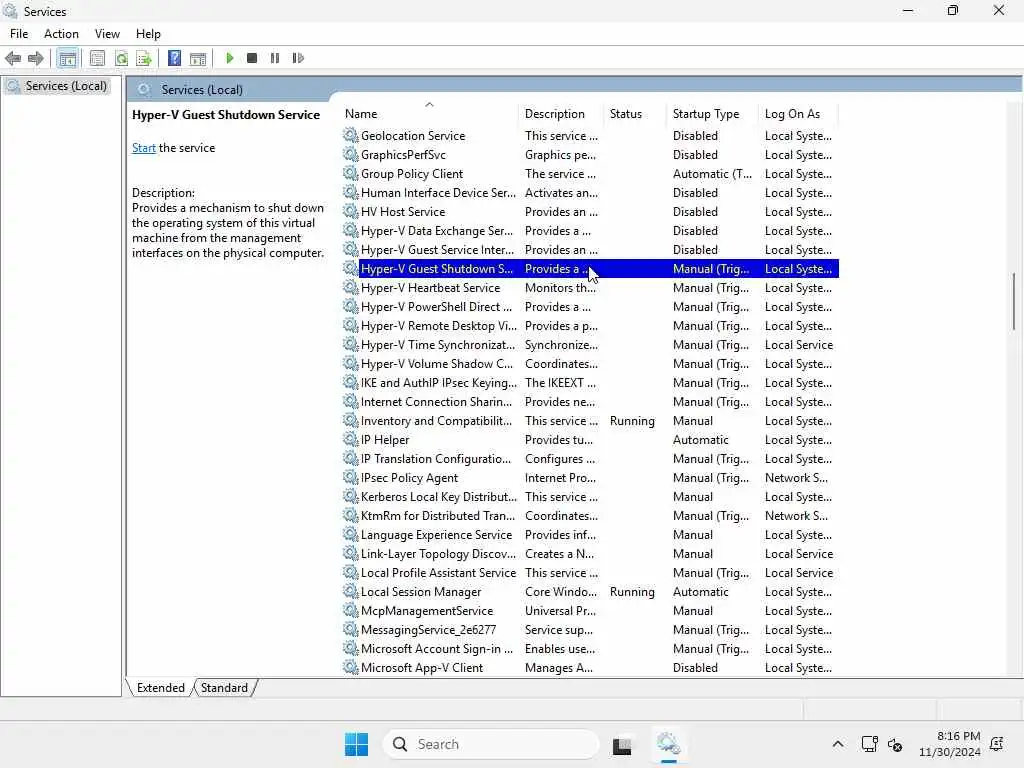
Task: Open the Properties toolbar icon
Action: [97, 58]
